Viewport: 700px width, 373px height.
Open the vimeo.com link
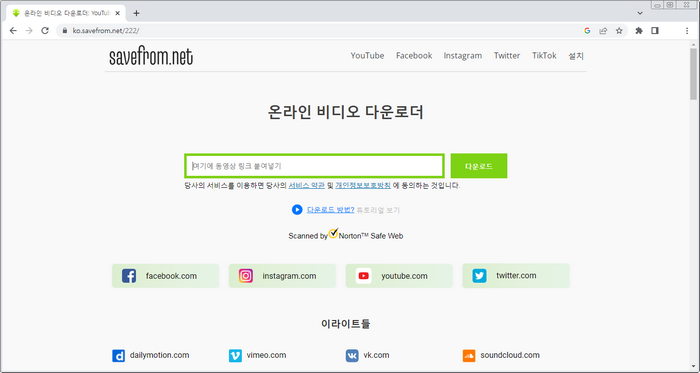click(266, 355)
